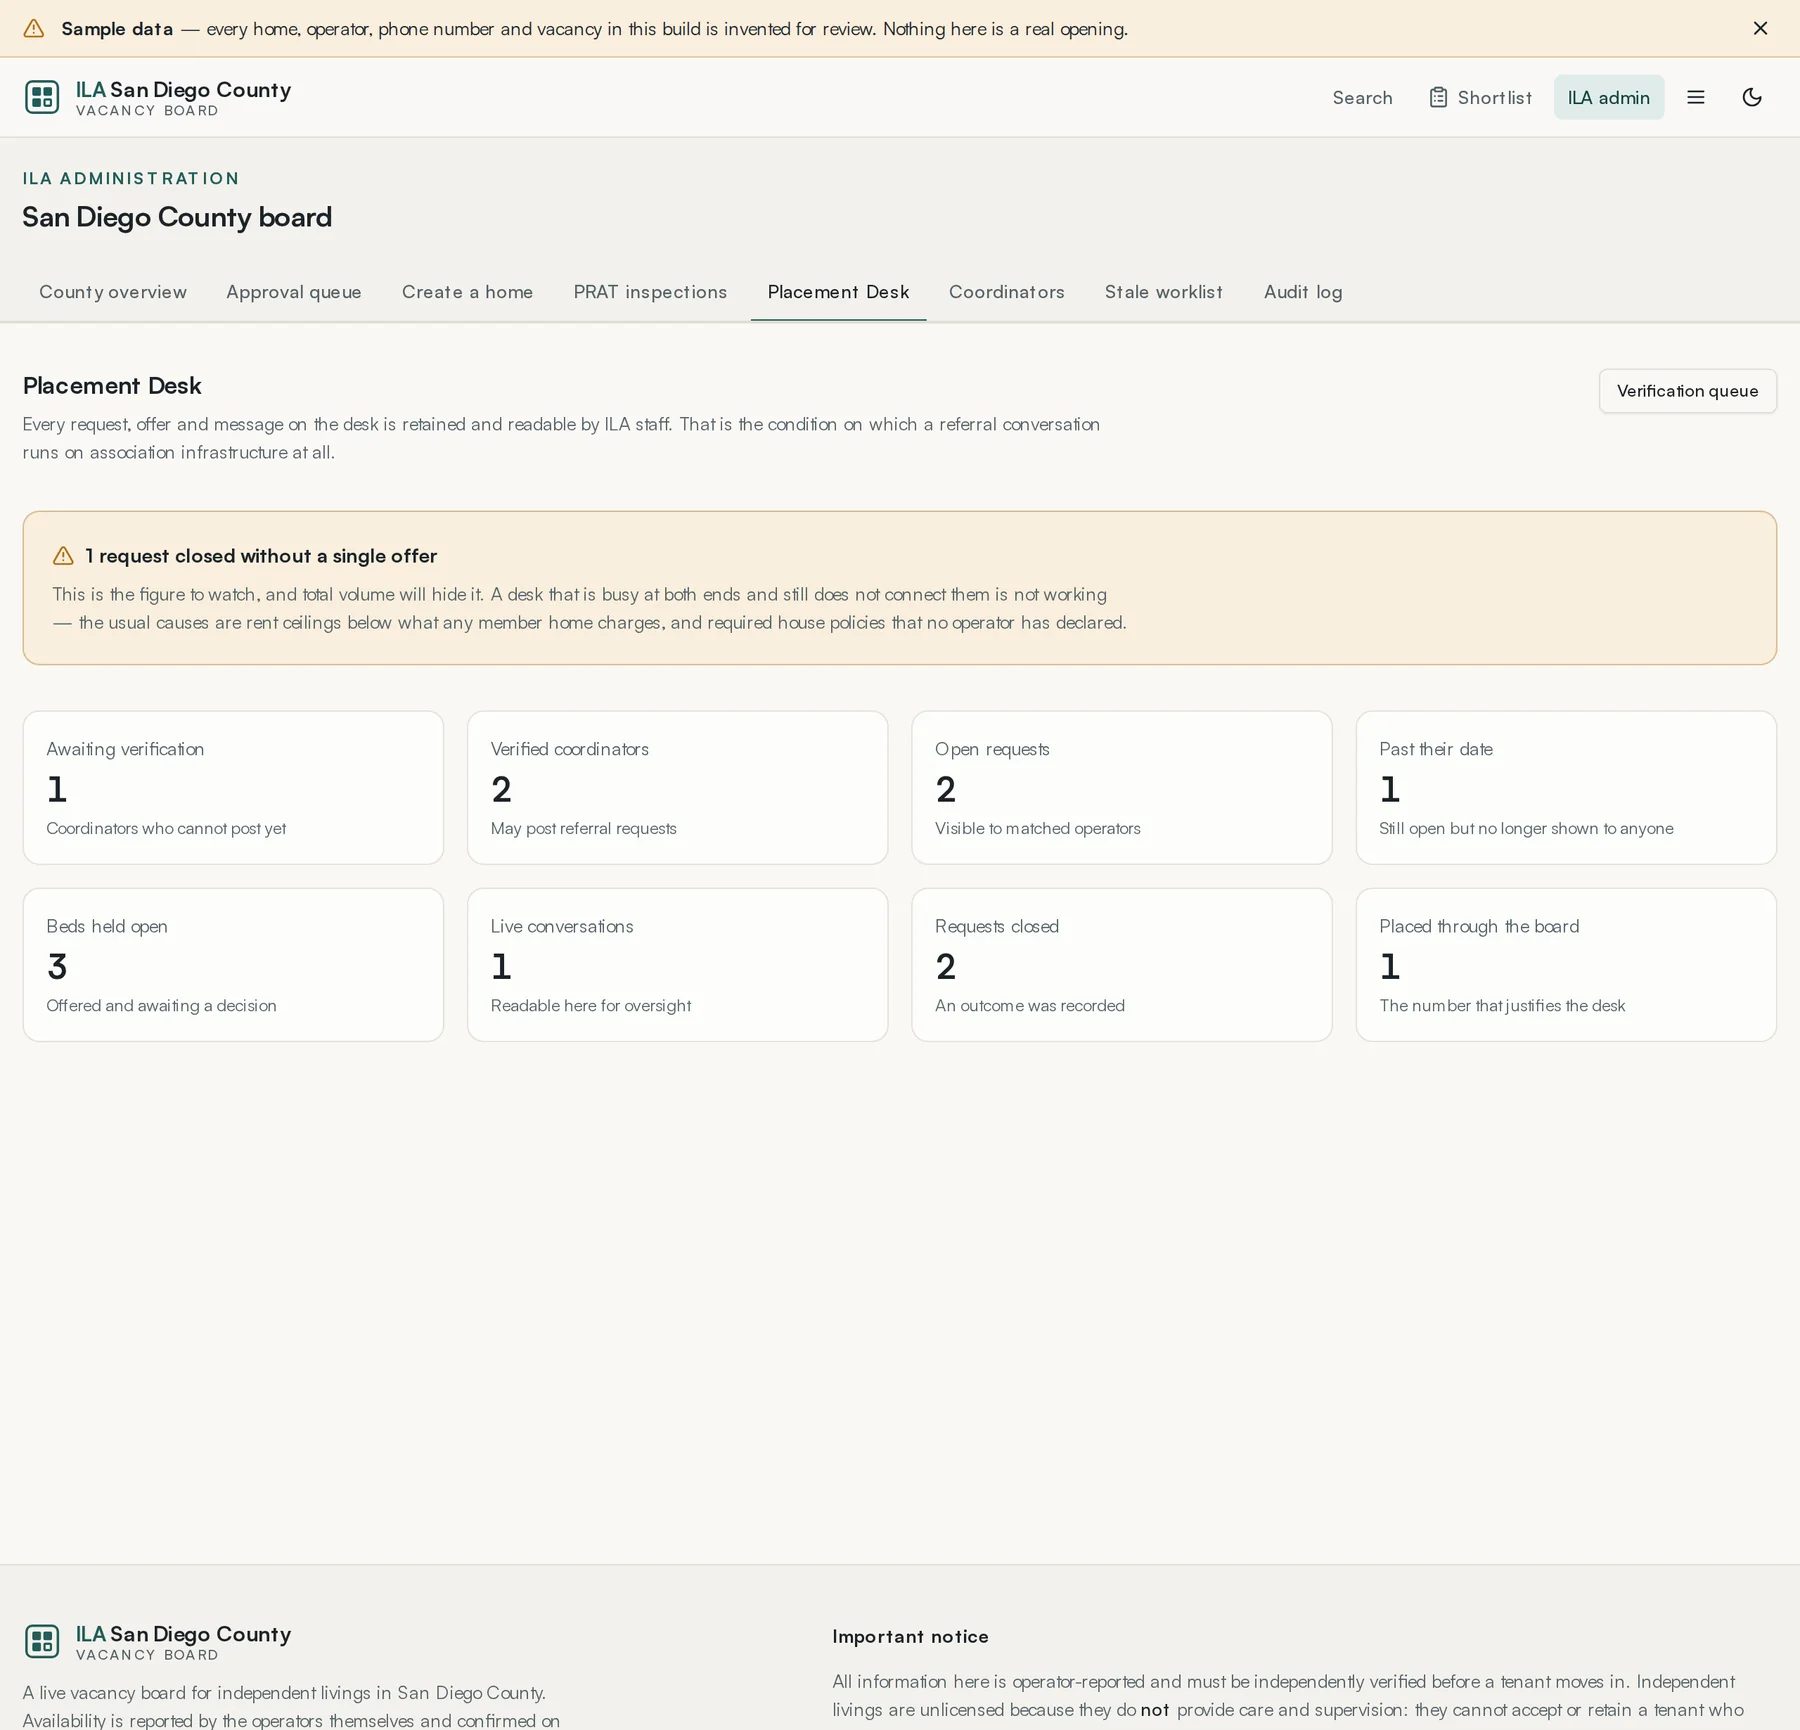Select the Verified coordinators card
The width and height of the screenshot is (1800, 1730).
pyautogui.click(x=677, y=788)
